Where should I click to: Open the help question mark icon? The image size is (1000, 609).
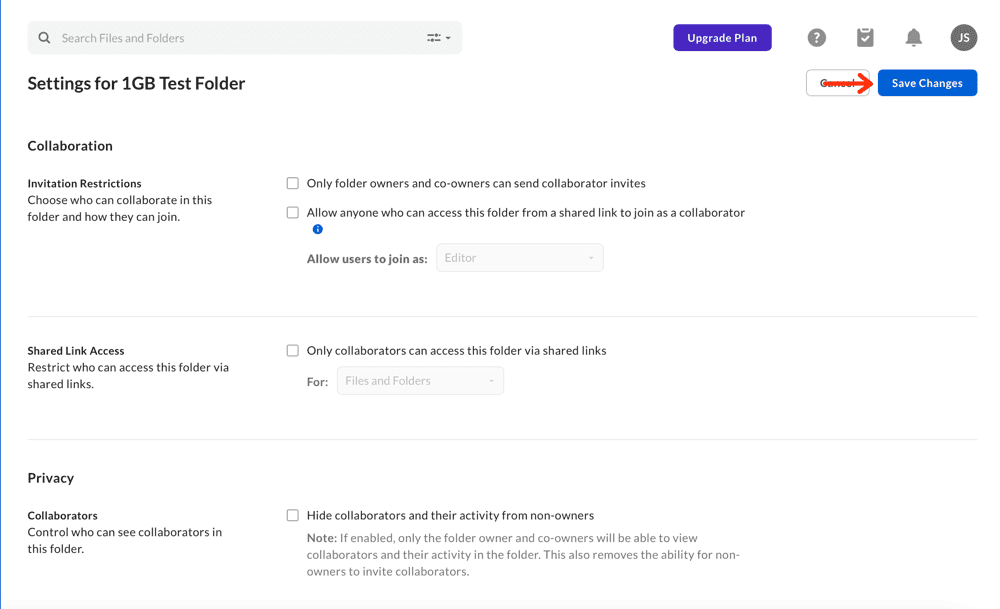click(x=816, y=38)
